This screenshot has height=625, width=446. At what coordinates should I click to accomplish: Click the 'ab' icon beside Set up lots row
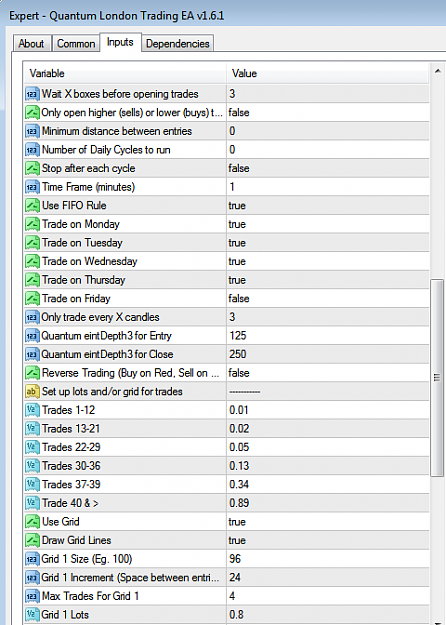[32, 392]
